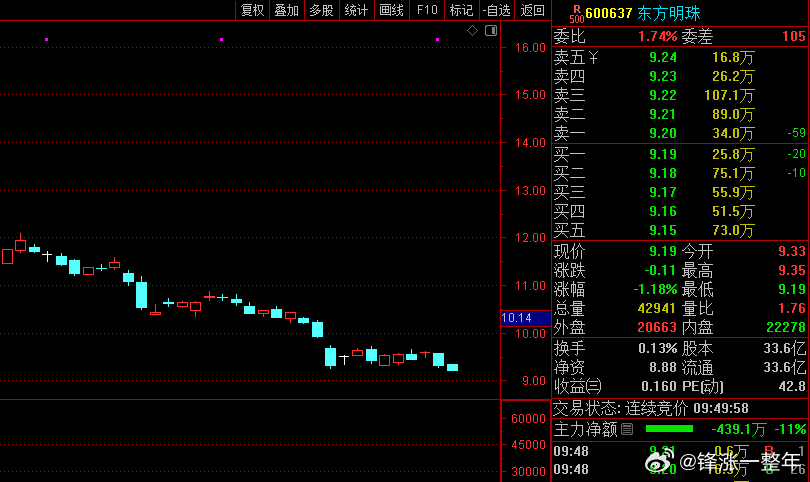The image size is (810, 482).
Task: Click the 净资 value 8.88
Action: [662, 368]
